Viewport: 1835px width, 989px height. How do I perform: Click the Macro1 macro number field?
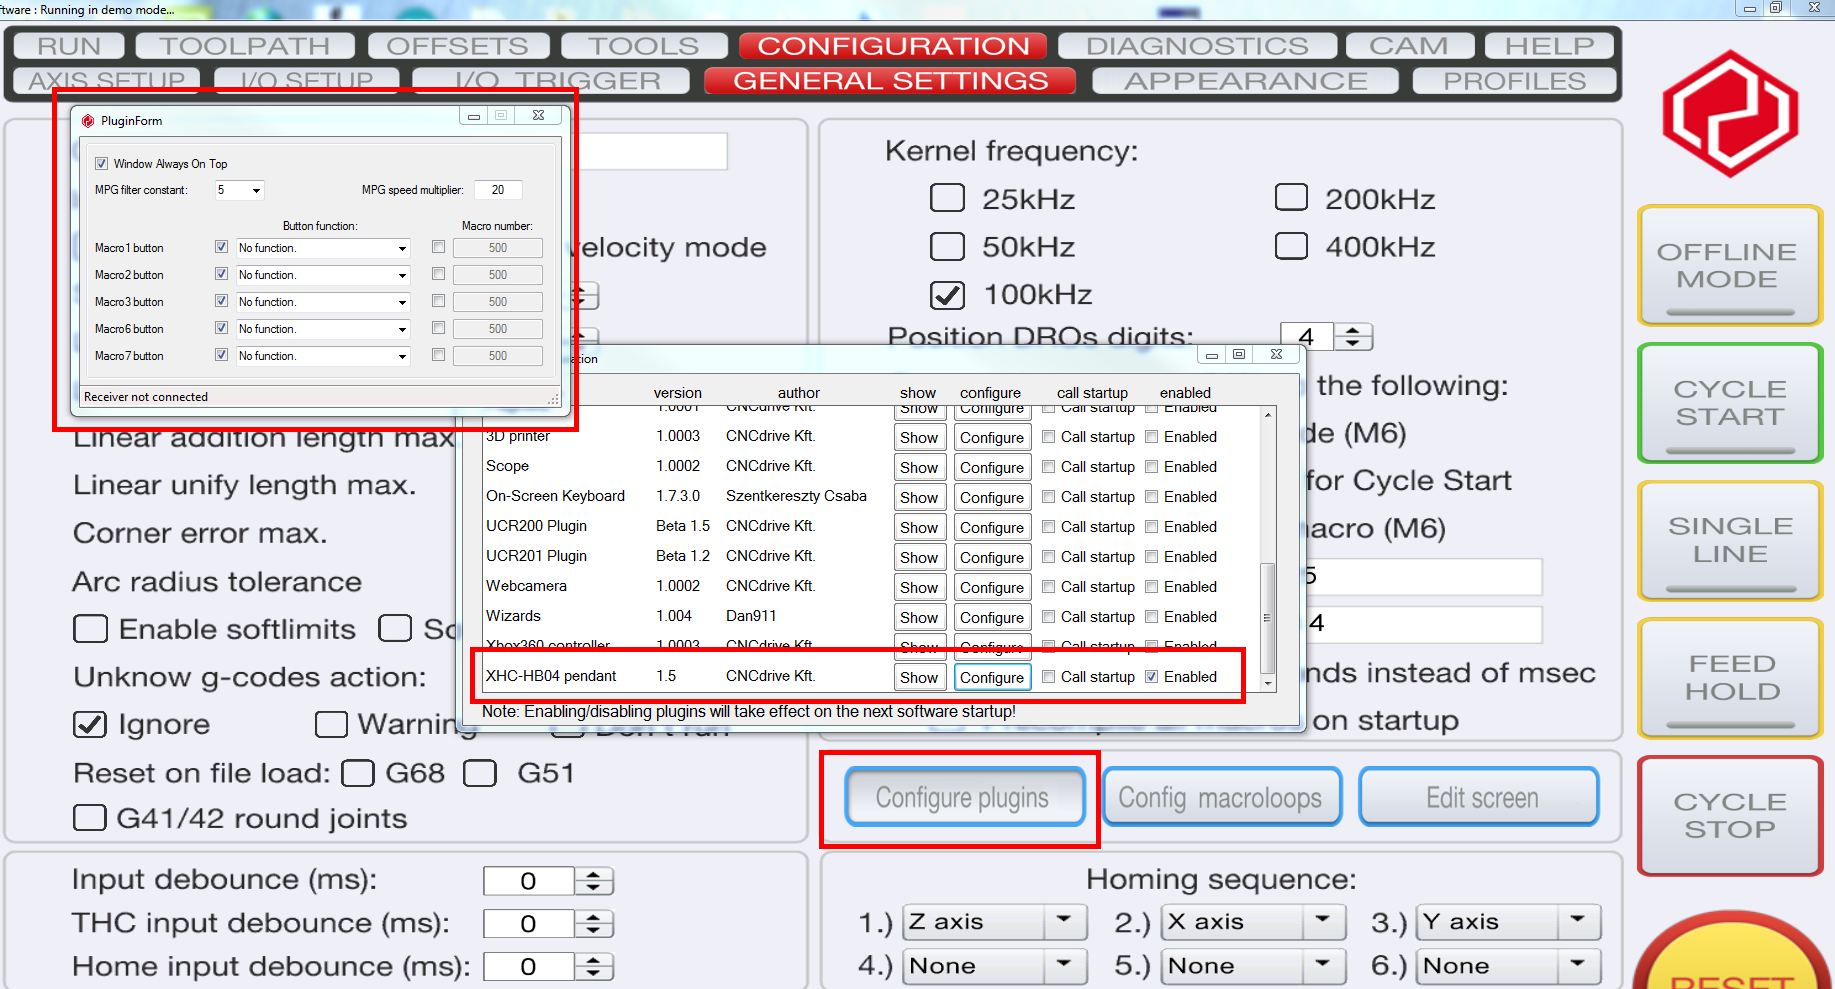[x=498, y=248]
